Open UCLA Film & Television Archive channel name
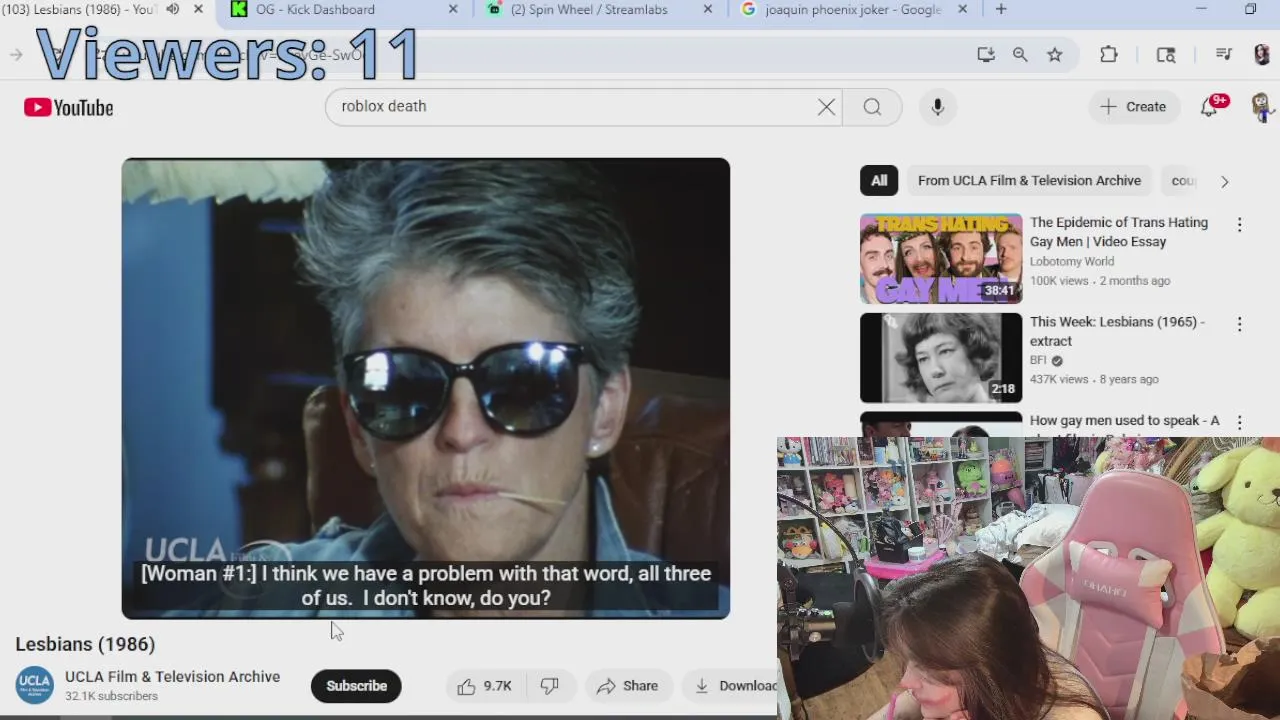1280x720 pixels. pyautogui.click(x=172, y=677)
